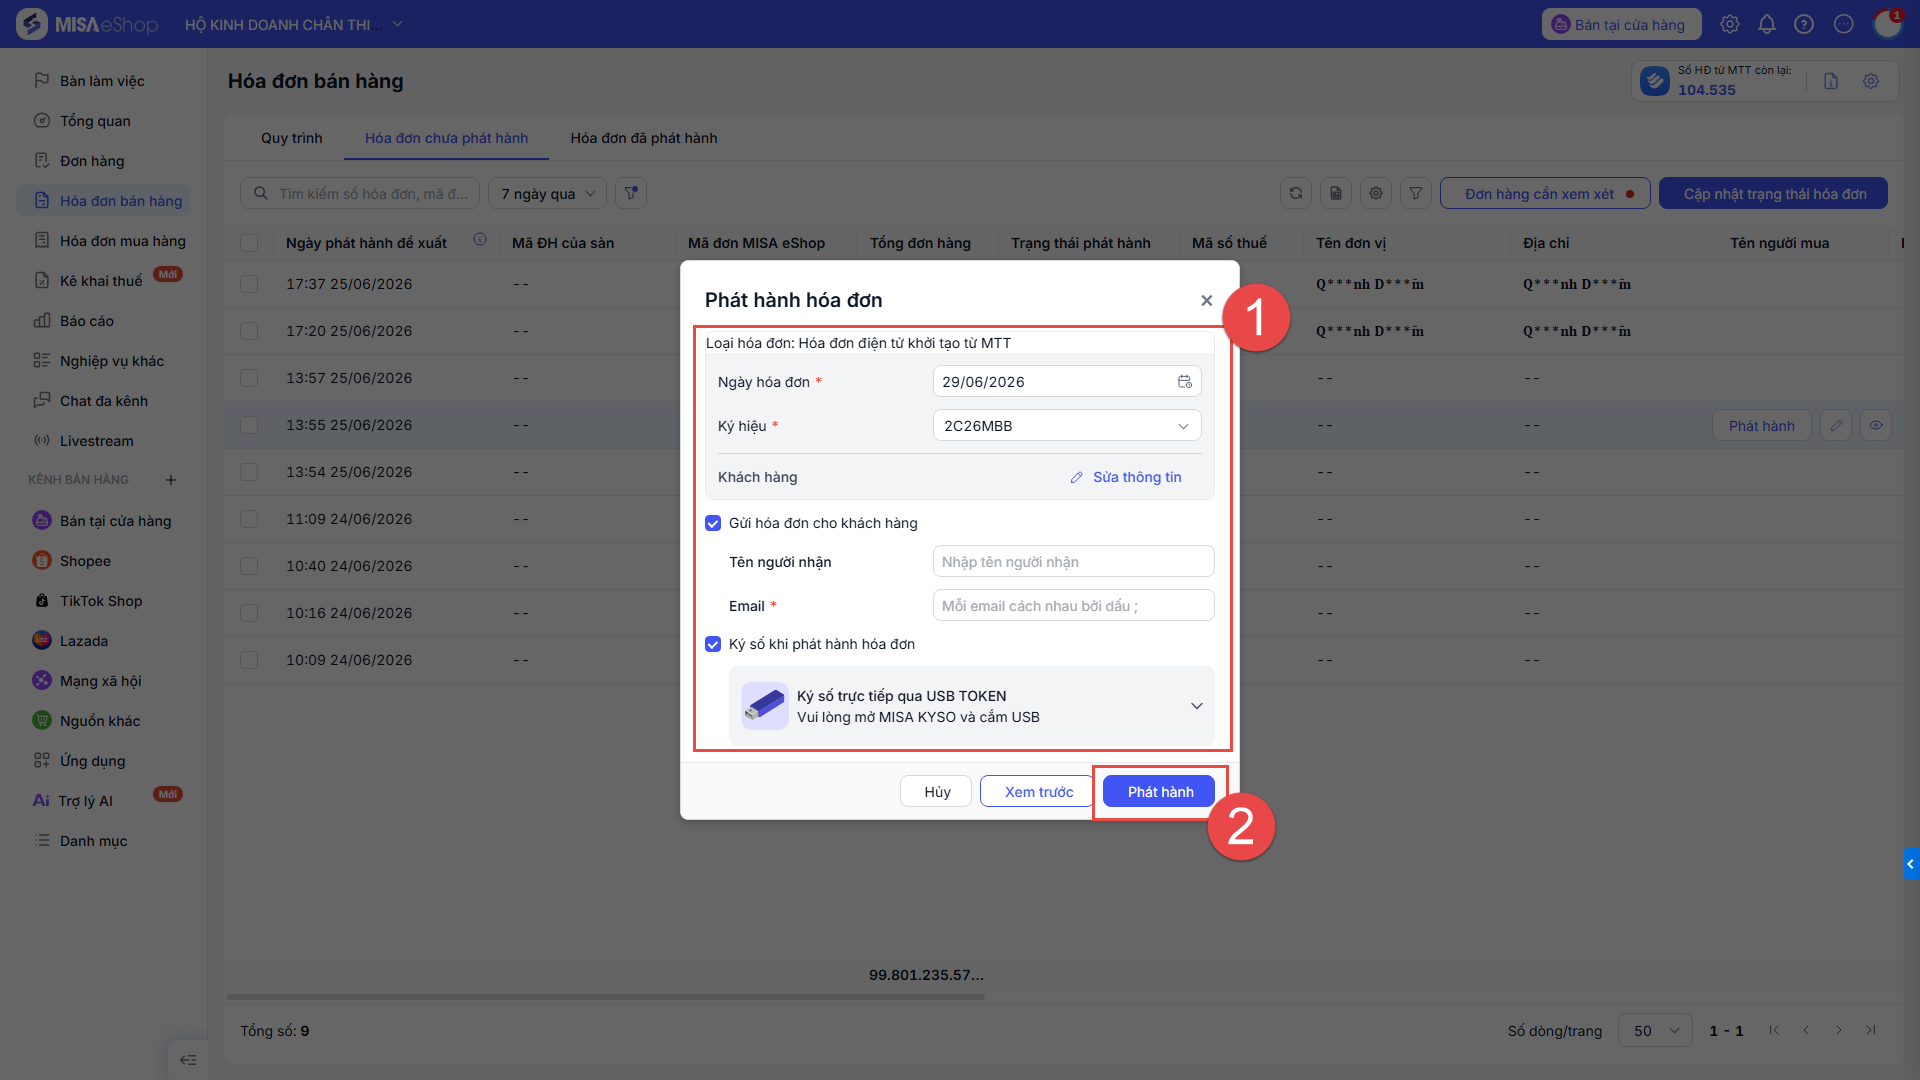The width and height of the screenshot is (1920, 1080).
Task: Go to the last page
Action: pos(1871,1030)
